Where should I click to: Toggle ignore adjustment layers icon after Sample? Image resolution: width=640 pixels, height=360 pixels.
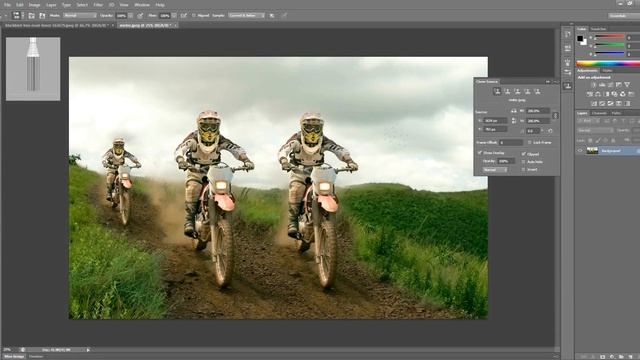point(272,16)
